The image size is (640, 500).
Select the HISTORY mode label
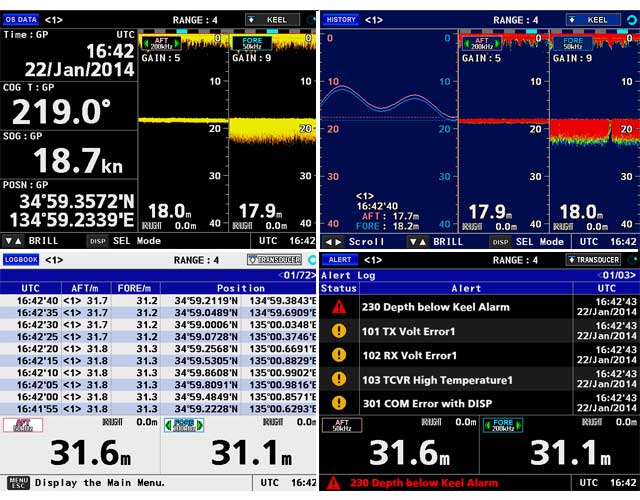point(342,19)
